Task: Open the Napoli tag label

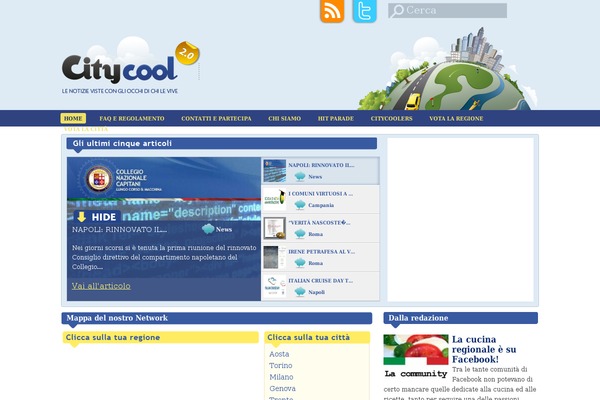Action: 316,292
